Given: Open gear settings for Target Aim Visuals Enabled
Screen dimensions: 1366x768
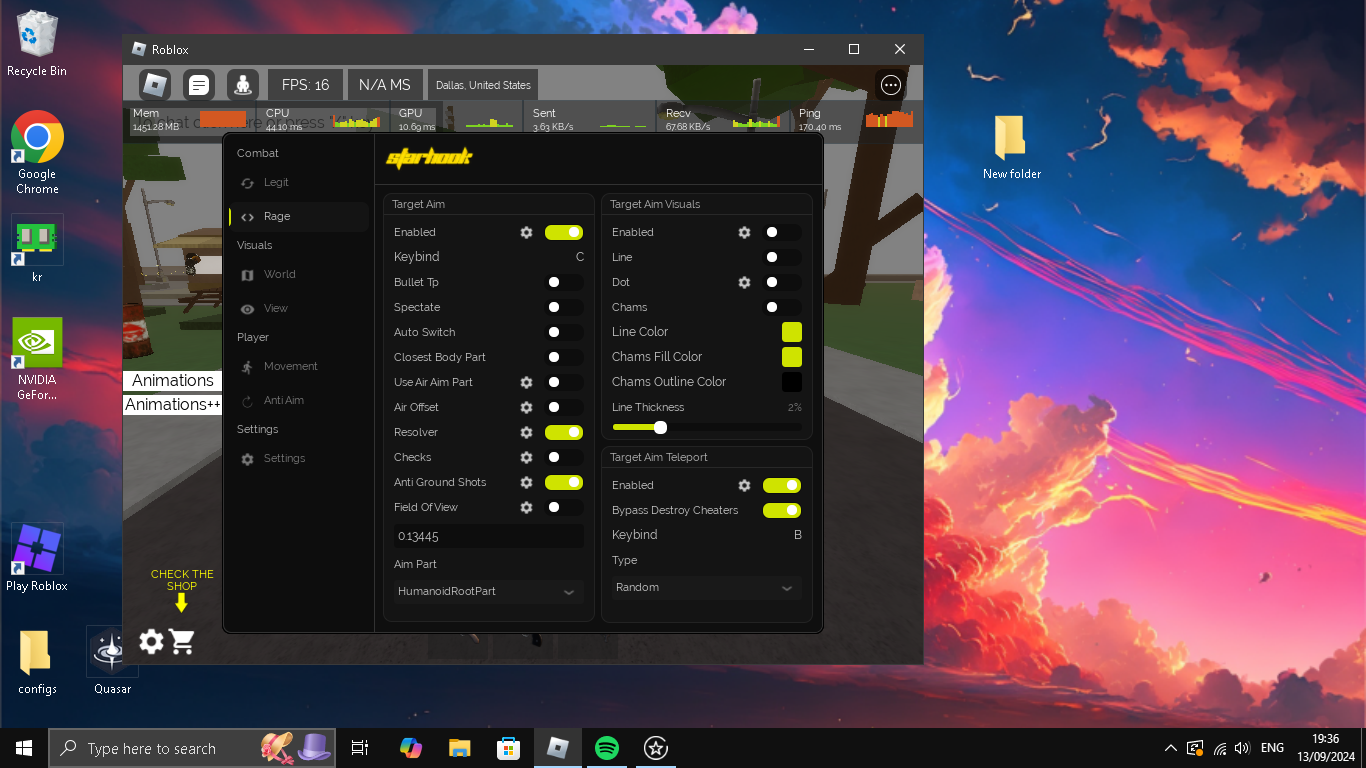Looking at the screenshot, I should (744, 232).
